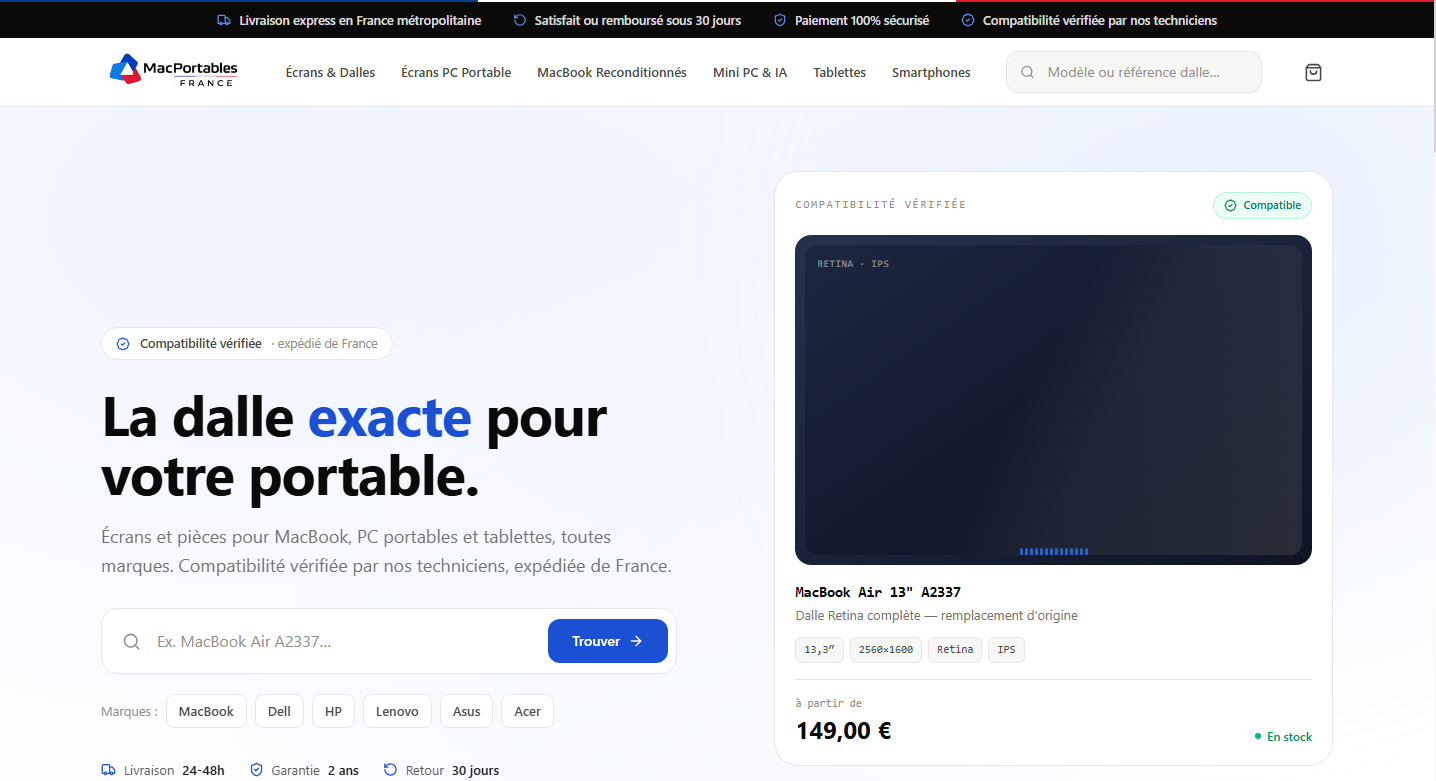The image size is (1436, 781).
Task: Click the refund arrow icon in top banner
Action: (x=519, y=20)
